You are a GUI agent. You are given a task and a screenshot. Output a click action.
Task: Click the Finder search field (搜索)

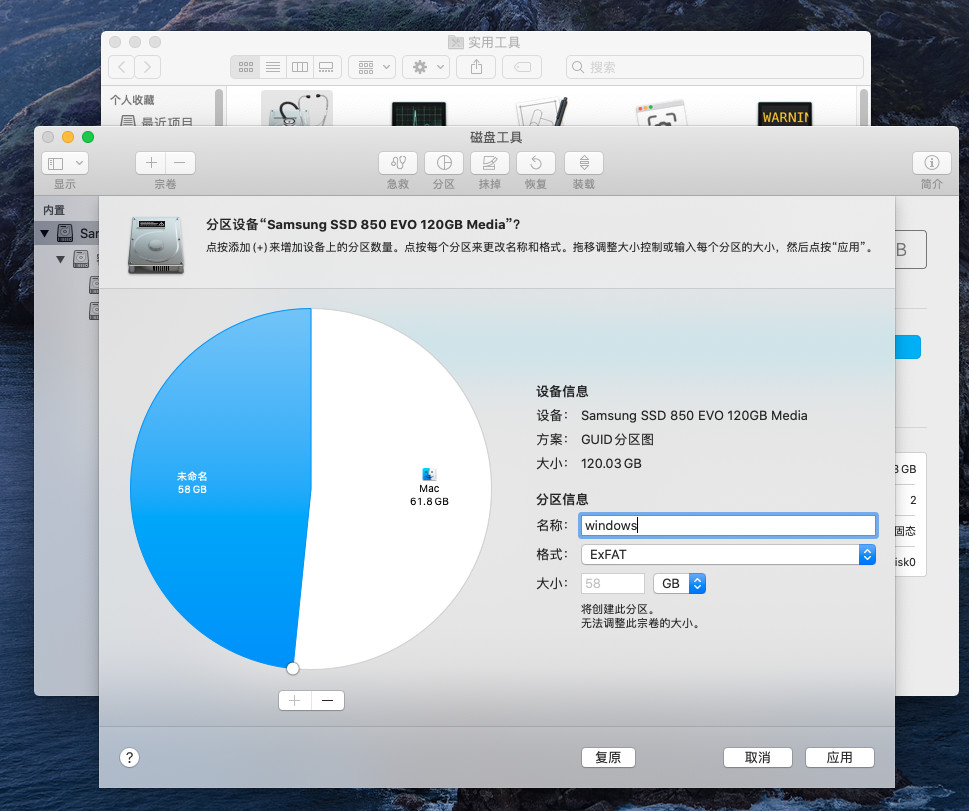click(x=714, y=67)
